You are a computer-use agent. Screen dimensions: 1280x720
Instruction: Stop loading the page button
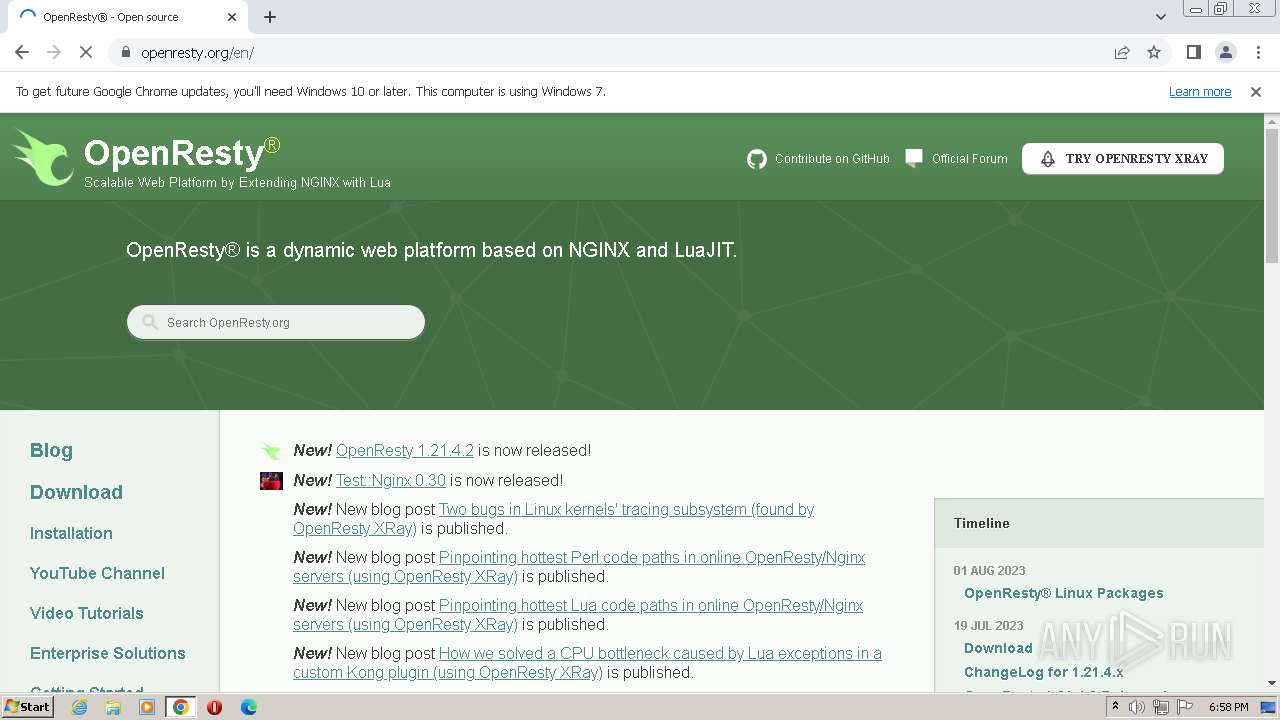coord(86,52)
